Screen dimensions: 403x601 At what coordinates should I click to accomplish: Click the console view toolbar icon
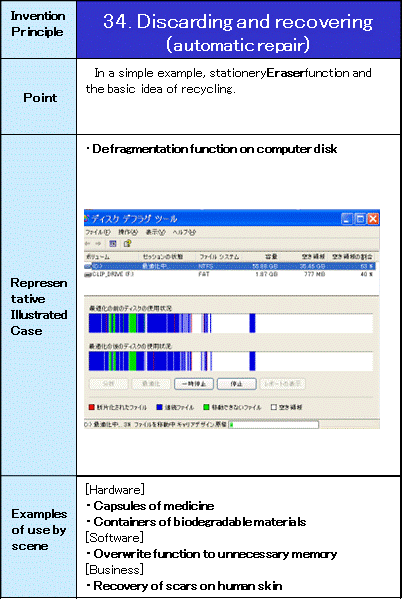pyautogui.click(x=113, y=244)
